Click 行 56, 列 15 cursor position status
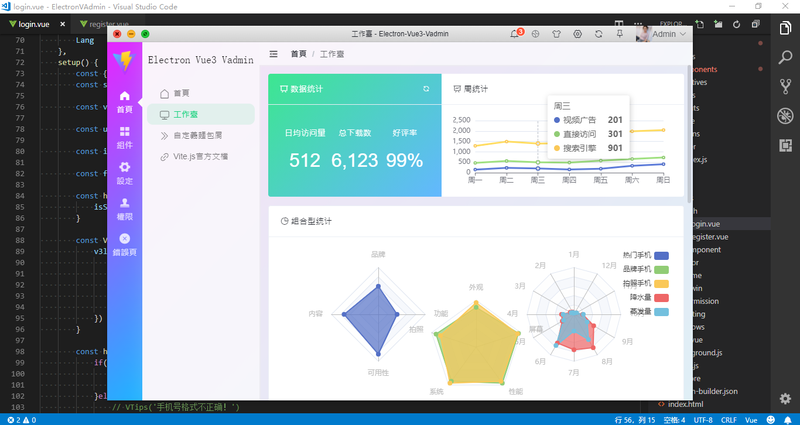 [635, 420]
